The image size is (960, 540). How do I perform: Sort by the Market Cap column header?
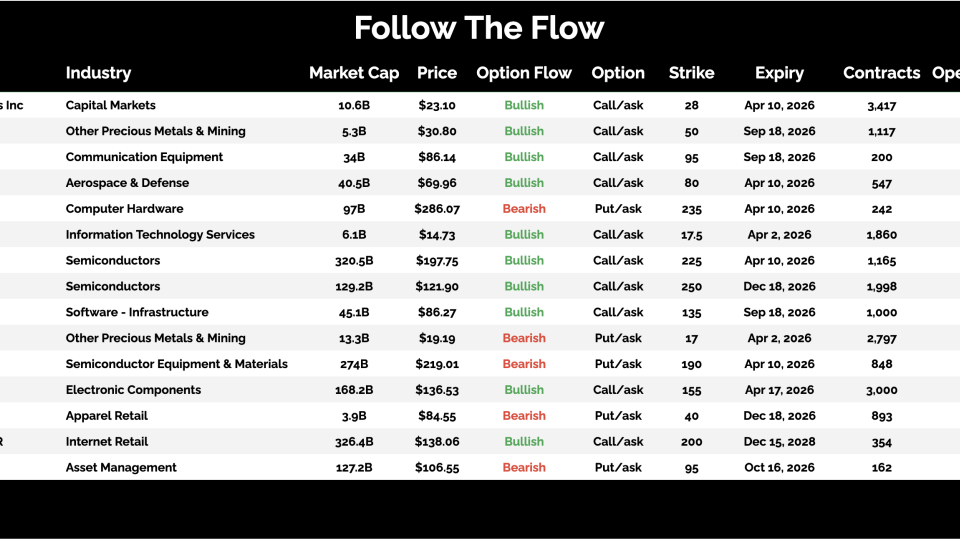354,73
